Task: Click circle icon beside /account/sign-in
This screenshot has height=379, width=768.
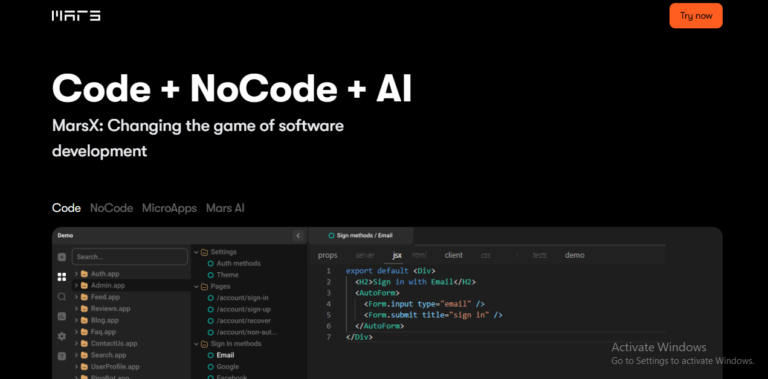Action: pos(211,298)
